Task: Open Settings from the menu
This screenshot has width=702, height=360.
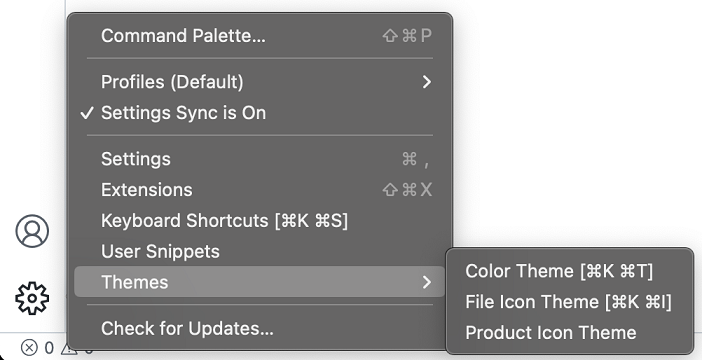Action: [x=260, y=159]
